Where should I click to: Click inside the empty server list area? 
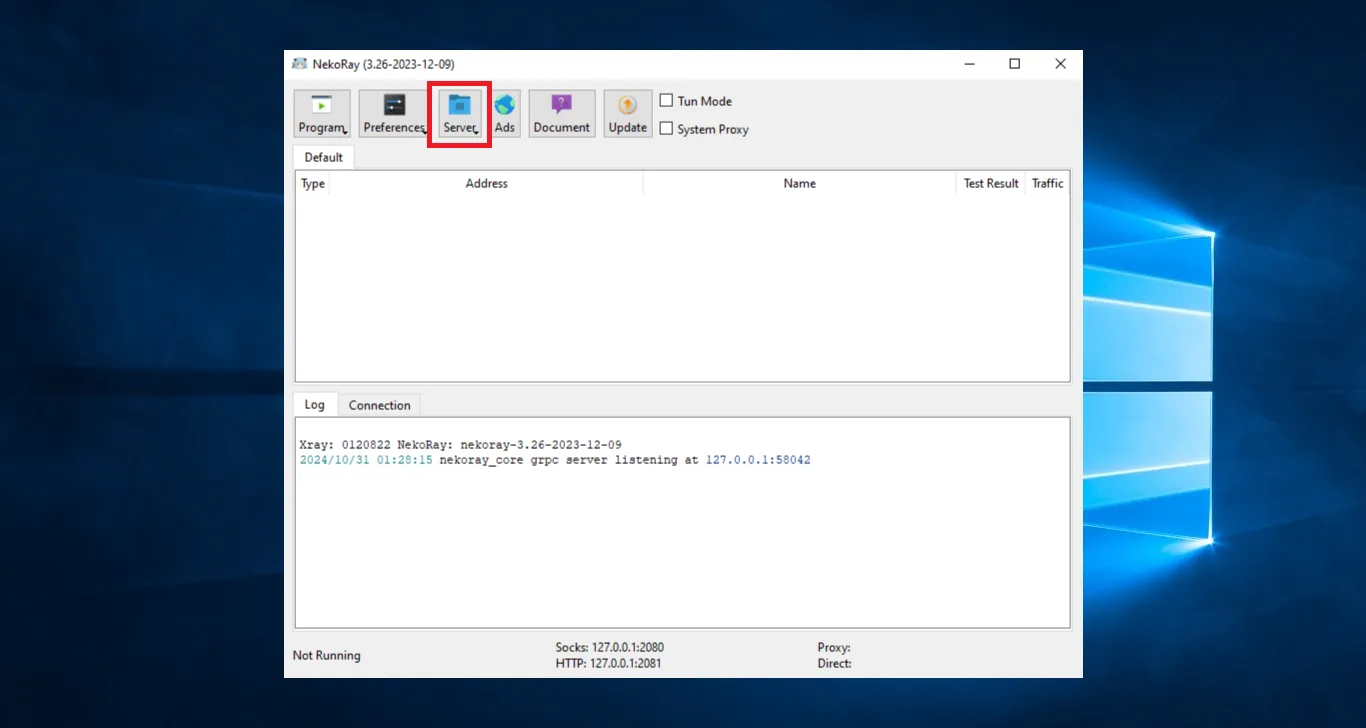pos(682,287)
